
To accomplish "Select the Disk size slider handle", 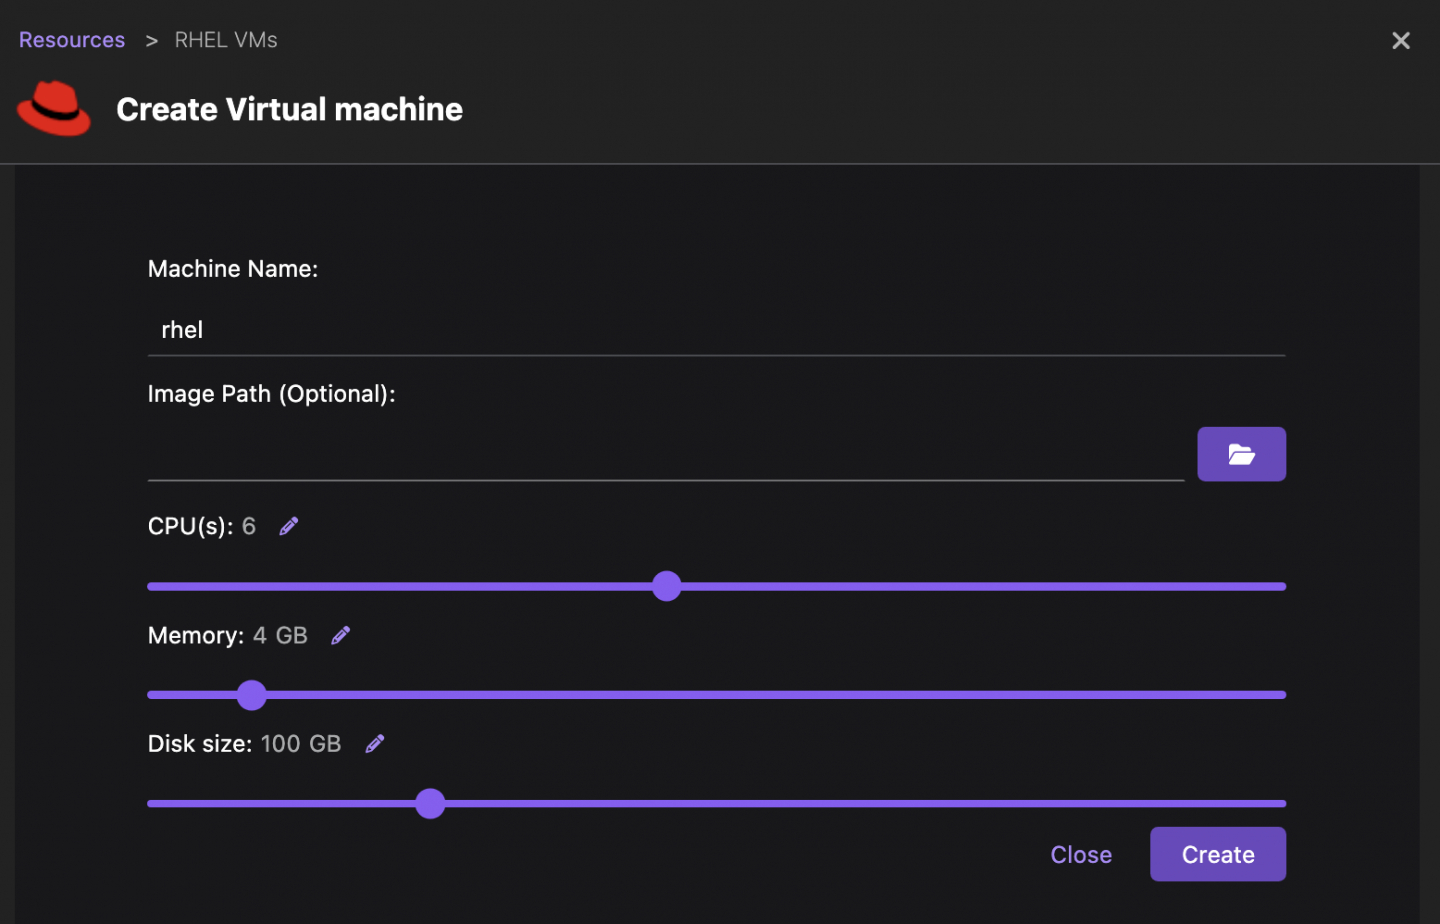I will click(x=430, y=803).
